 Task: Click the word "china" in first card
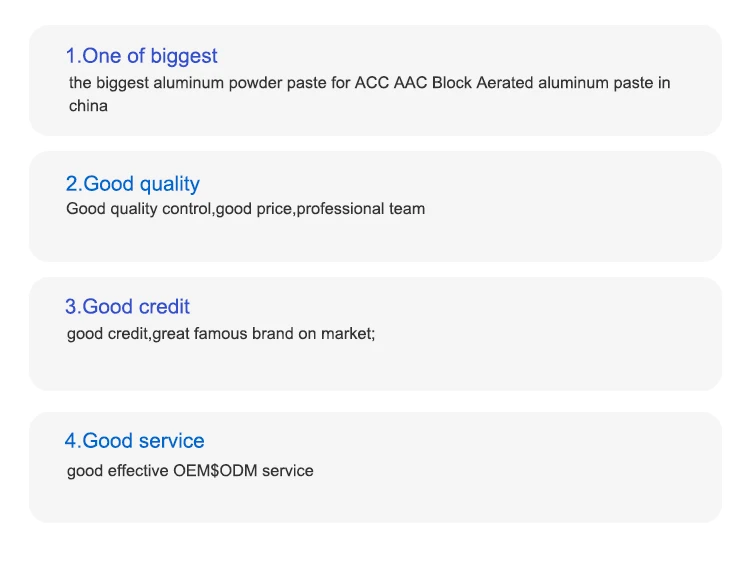click(88, 105)
